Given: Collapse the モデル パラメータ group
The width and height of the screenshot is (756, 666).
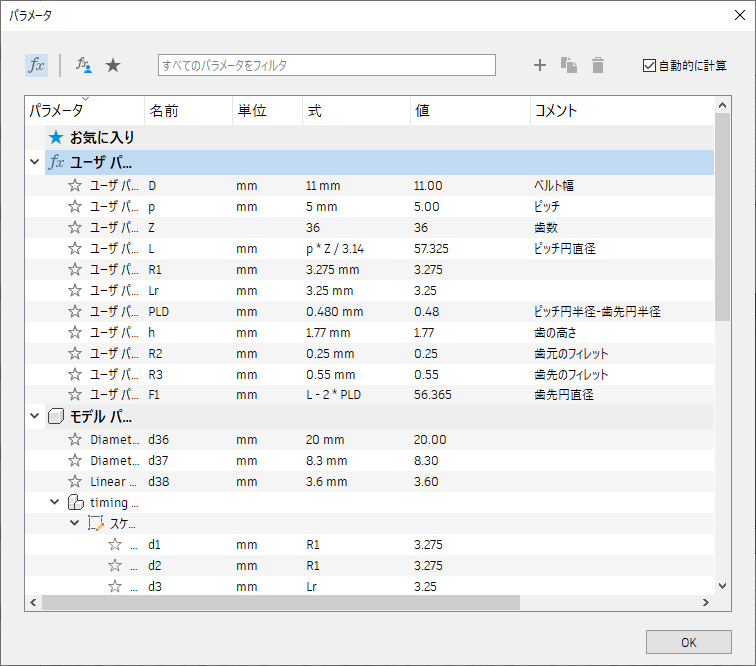Looking at the screenshot, I should pos(36,415).
